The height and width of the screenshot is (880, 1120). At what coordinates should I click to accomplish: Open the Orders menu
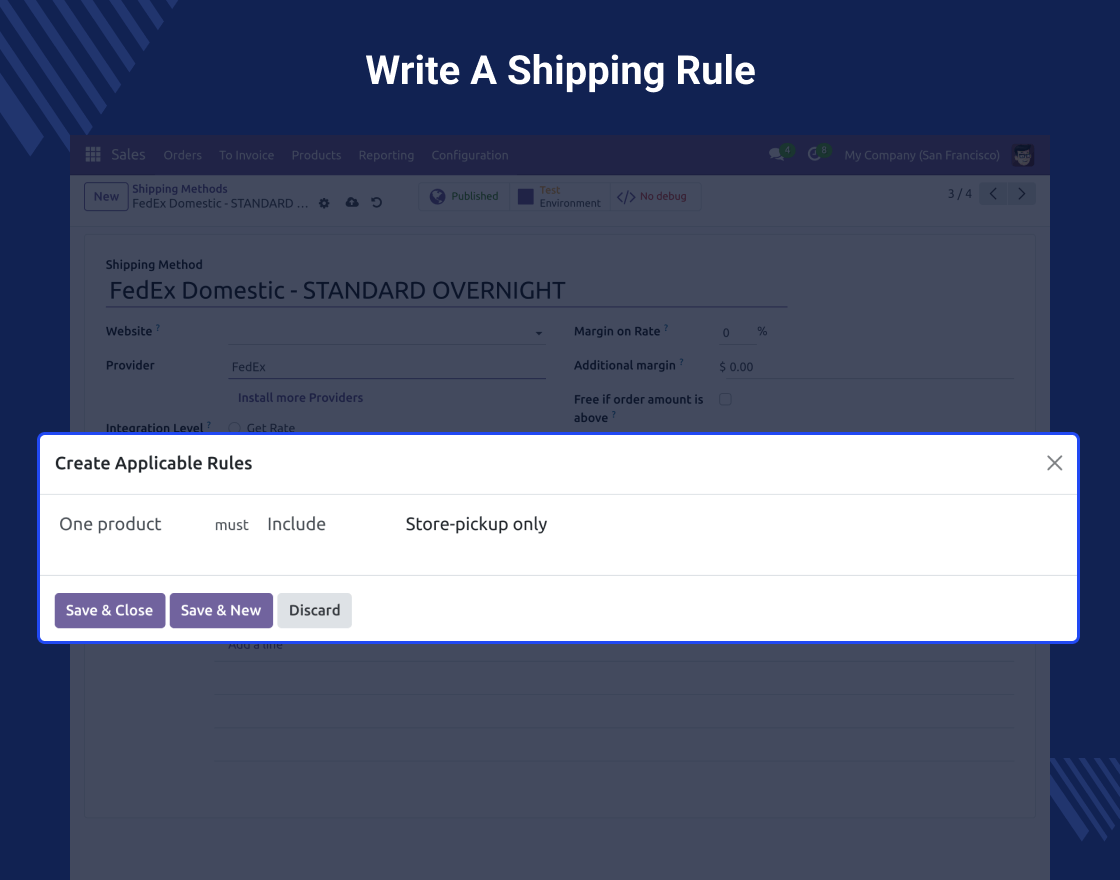(183, 155)
